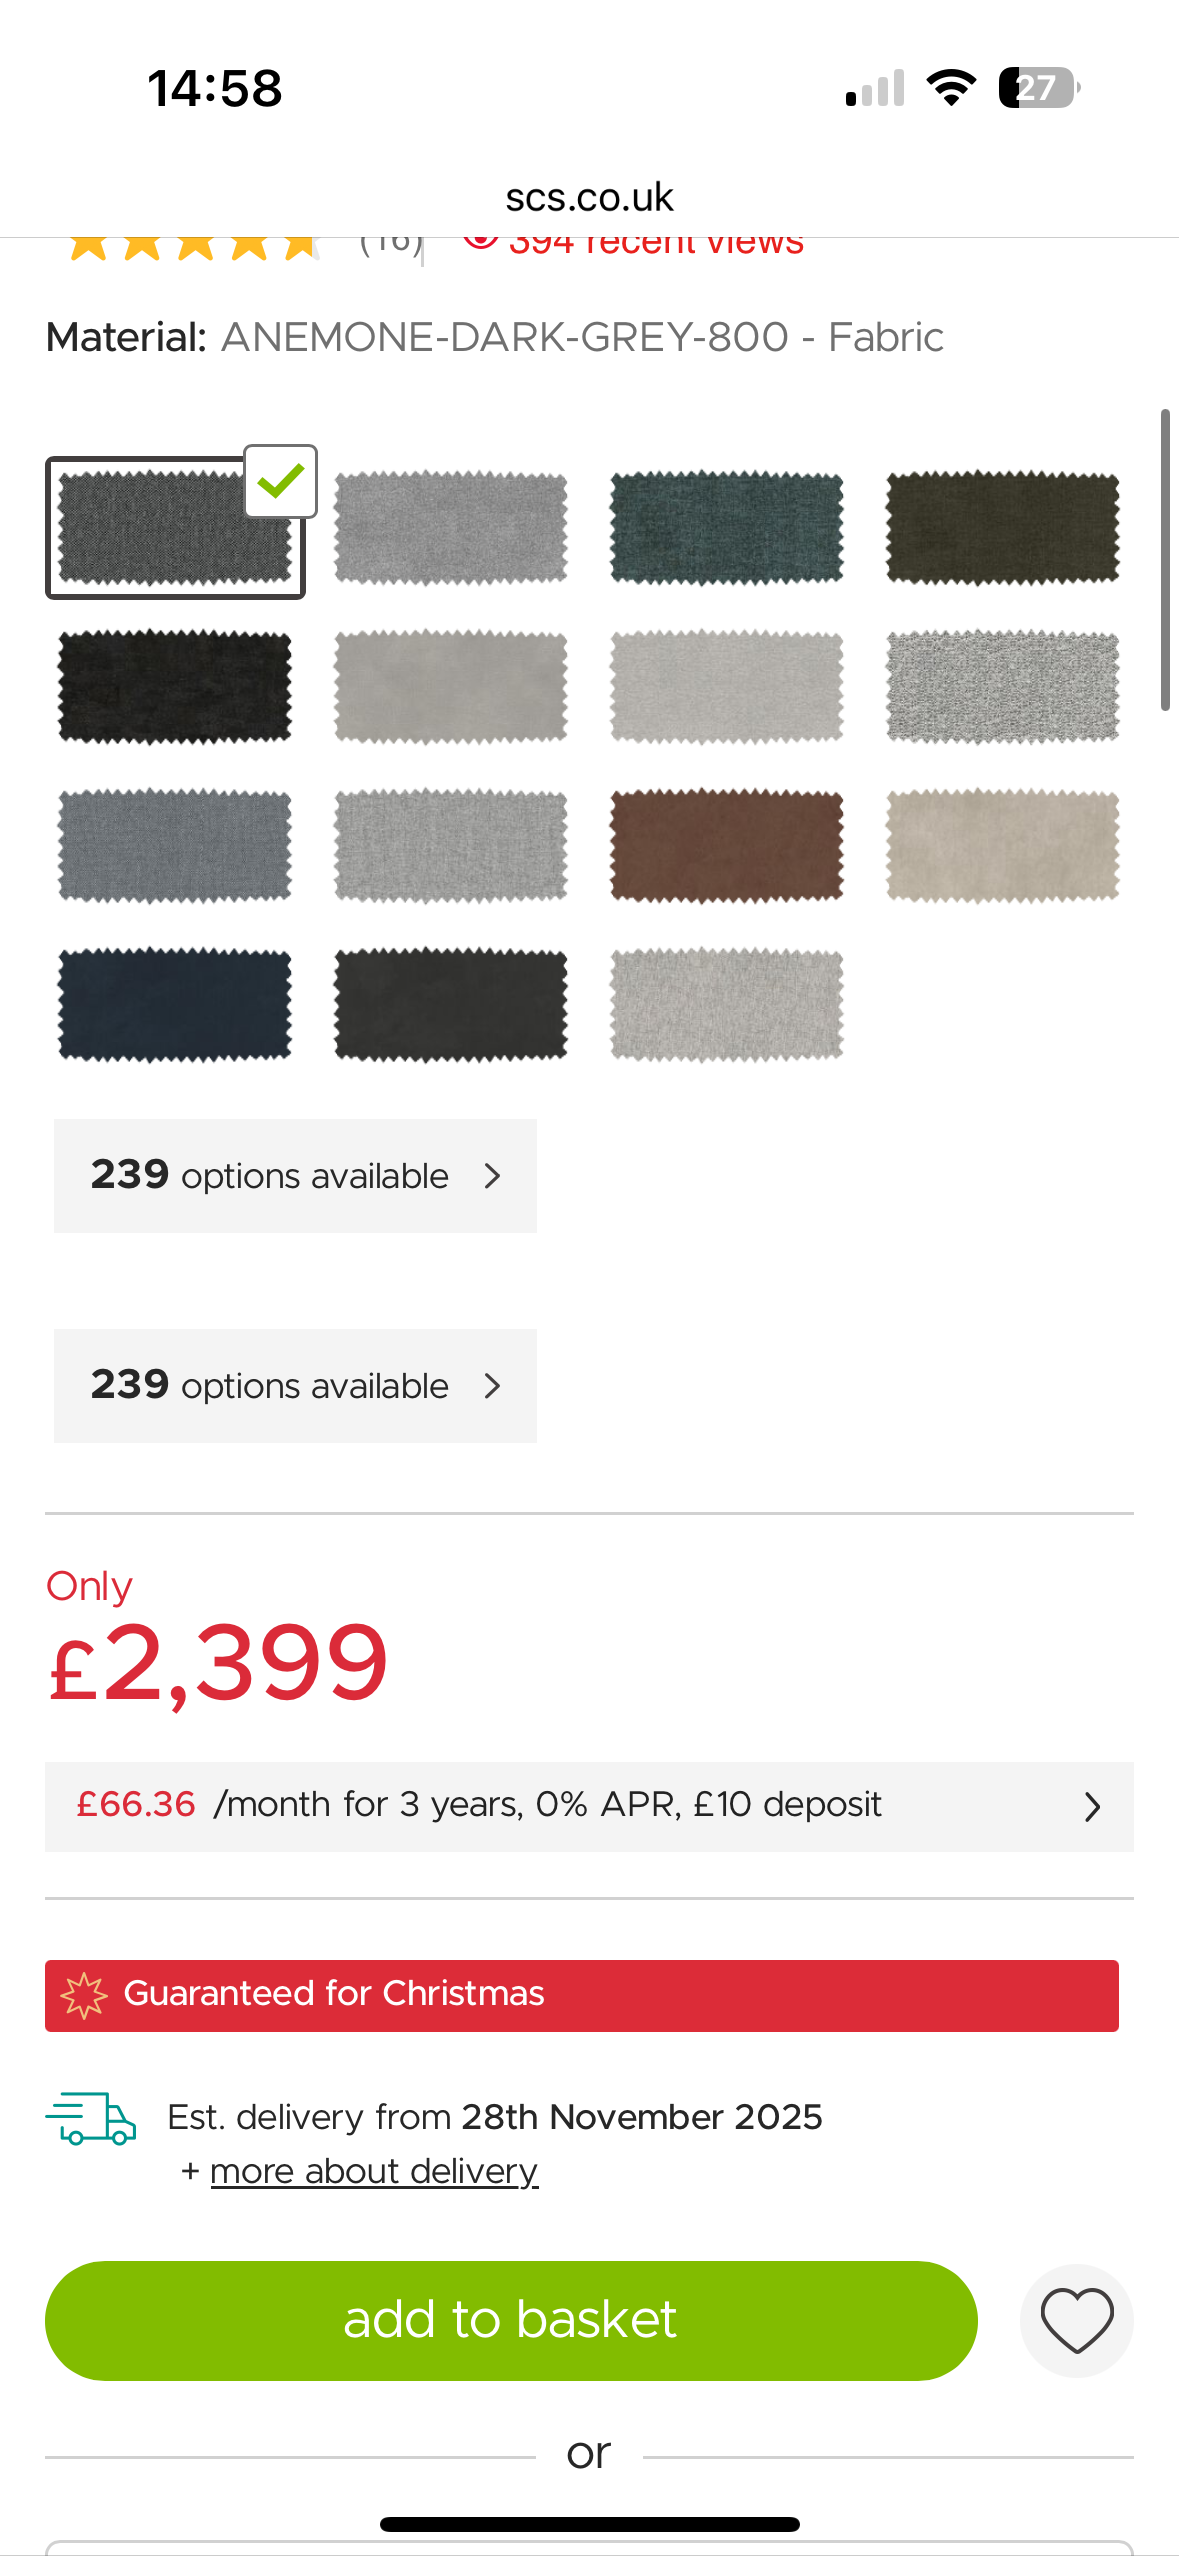Screen dimensions: 1179x2556
Task: Grab the vertical page scrollbar
Action: (x=1165, y=560)
